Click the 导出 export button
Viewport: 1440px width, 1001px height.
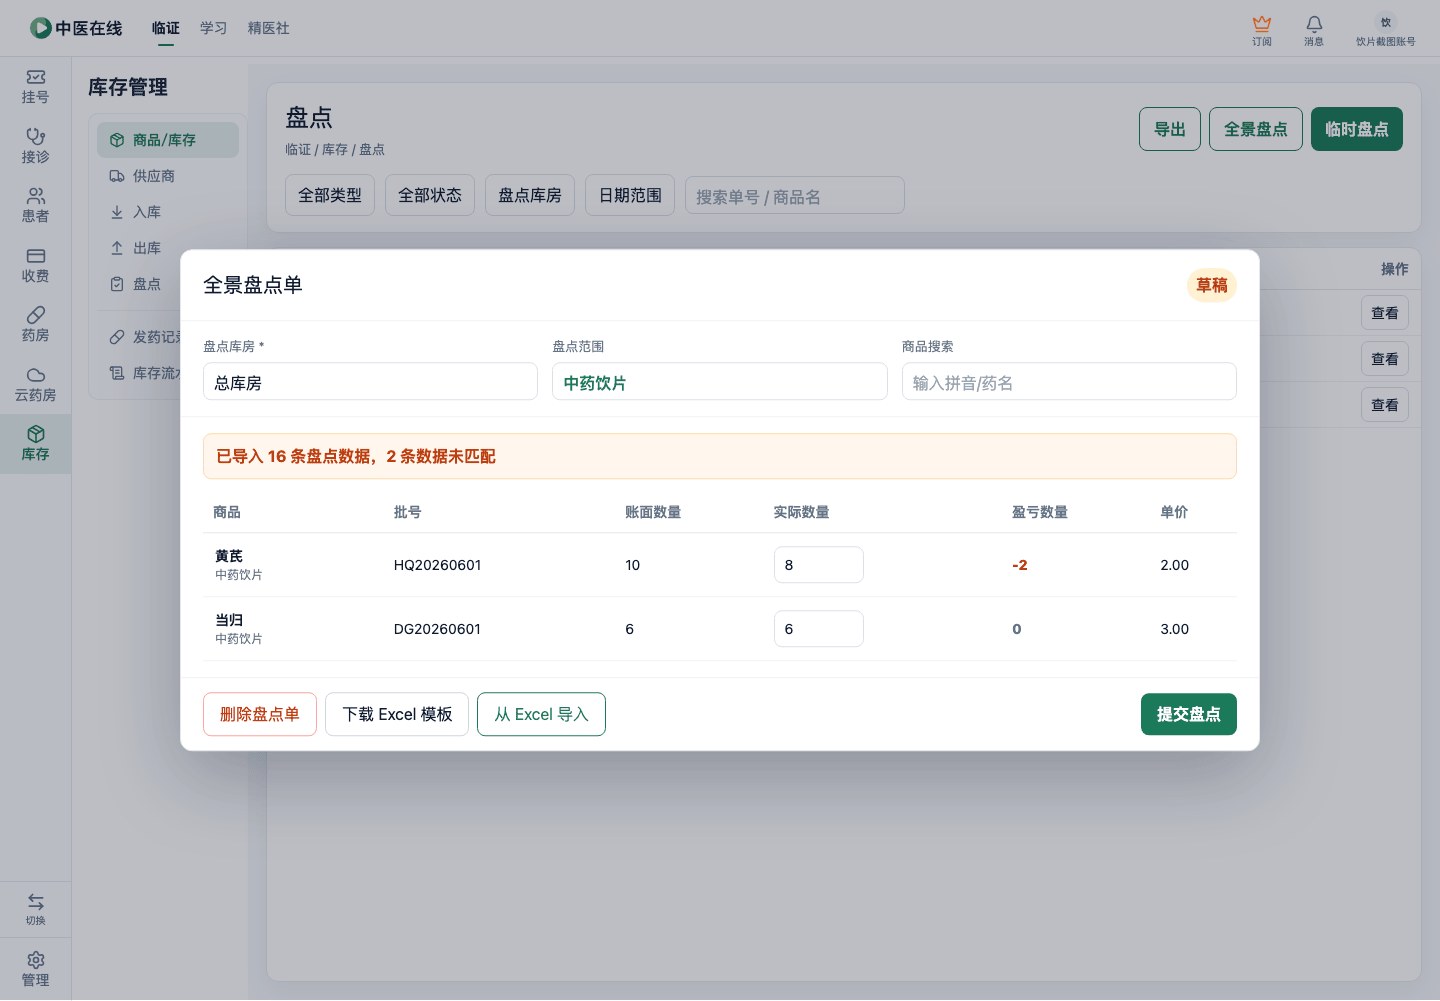click(1170, 129)
